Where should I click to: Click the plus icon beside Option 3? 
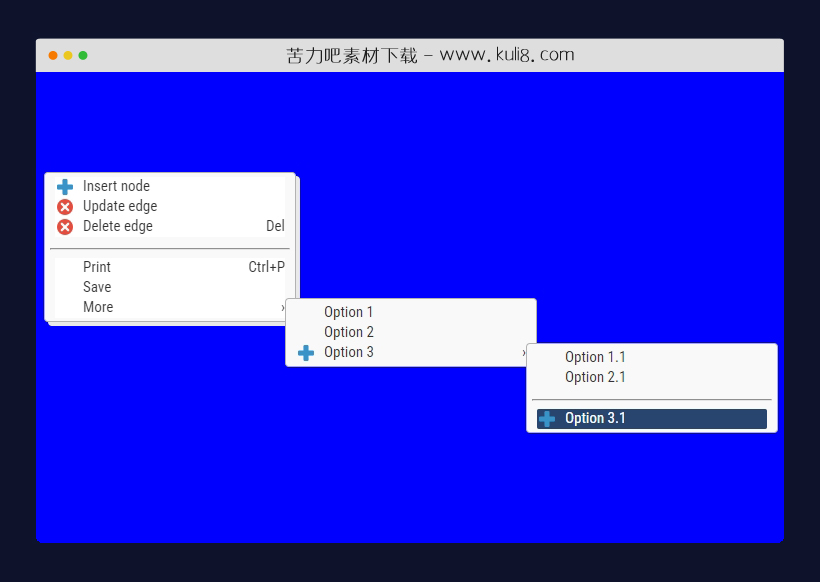tap(306, 353)
